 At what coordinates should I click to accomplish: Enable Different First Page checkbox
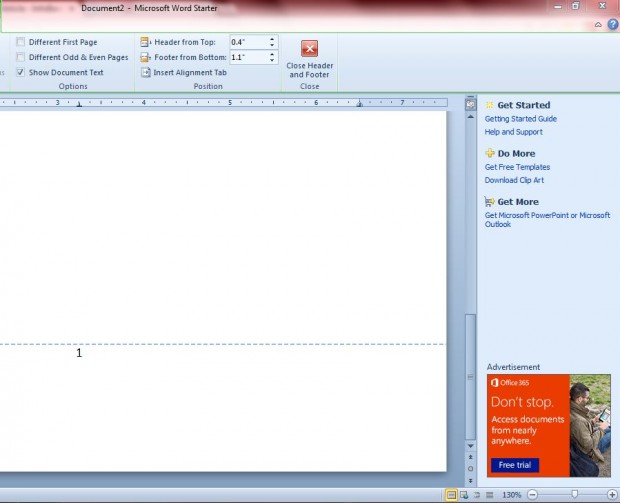coord(21,42)
